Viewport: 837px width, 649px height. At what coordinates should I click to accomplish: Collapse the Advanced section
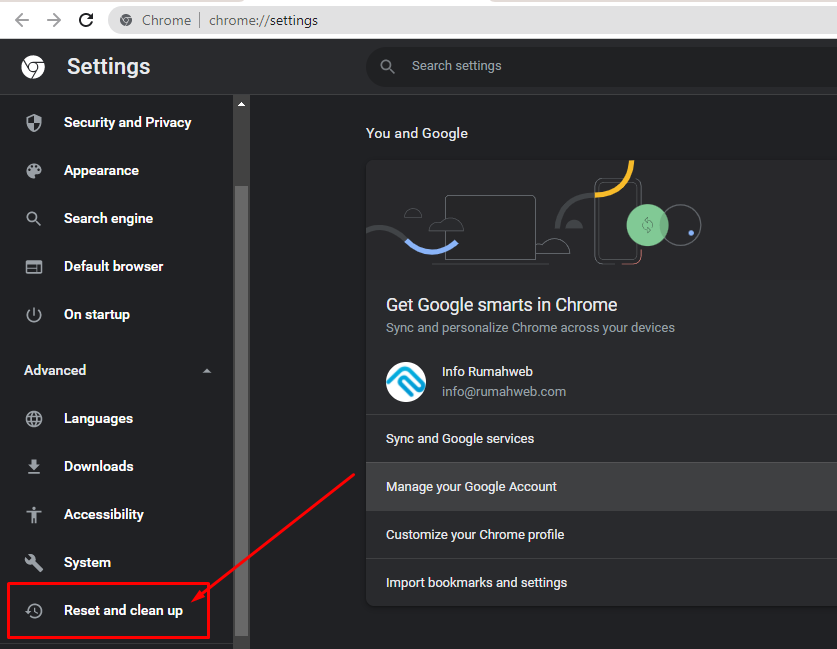coord(207,371)
